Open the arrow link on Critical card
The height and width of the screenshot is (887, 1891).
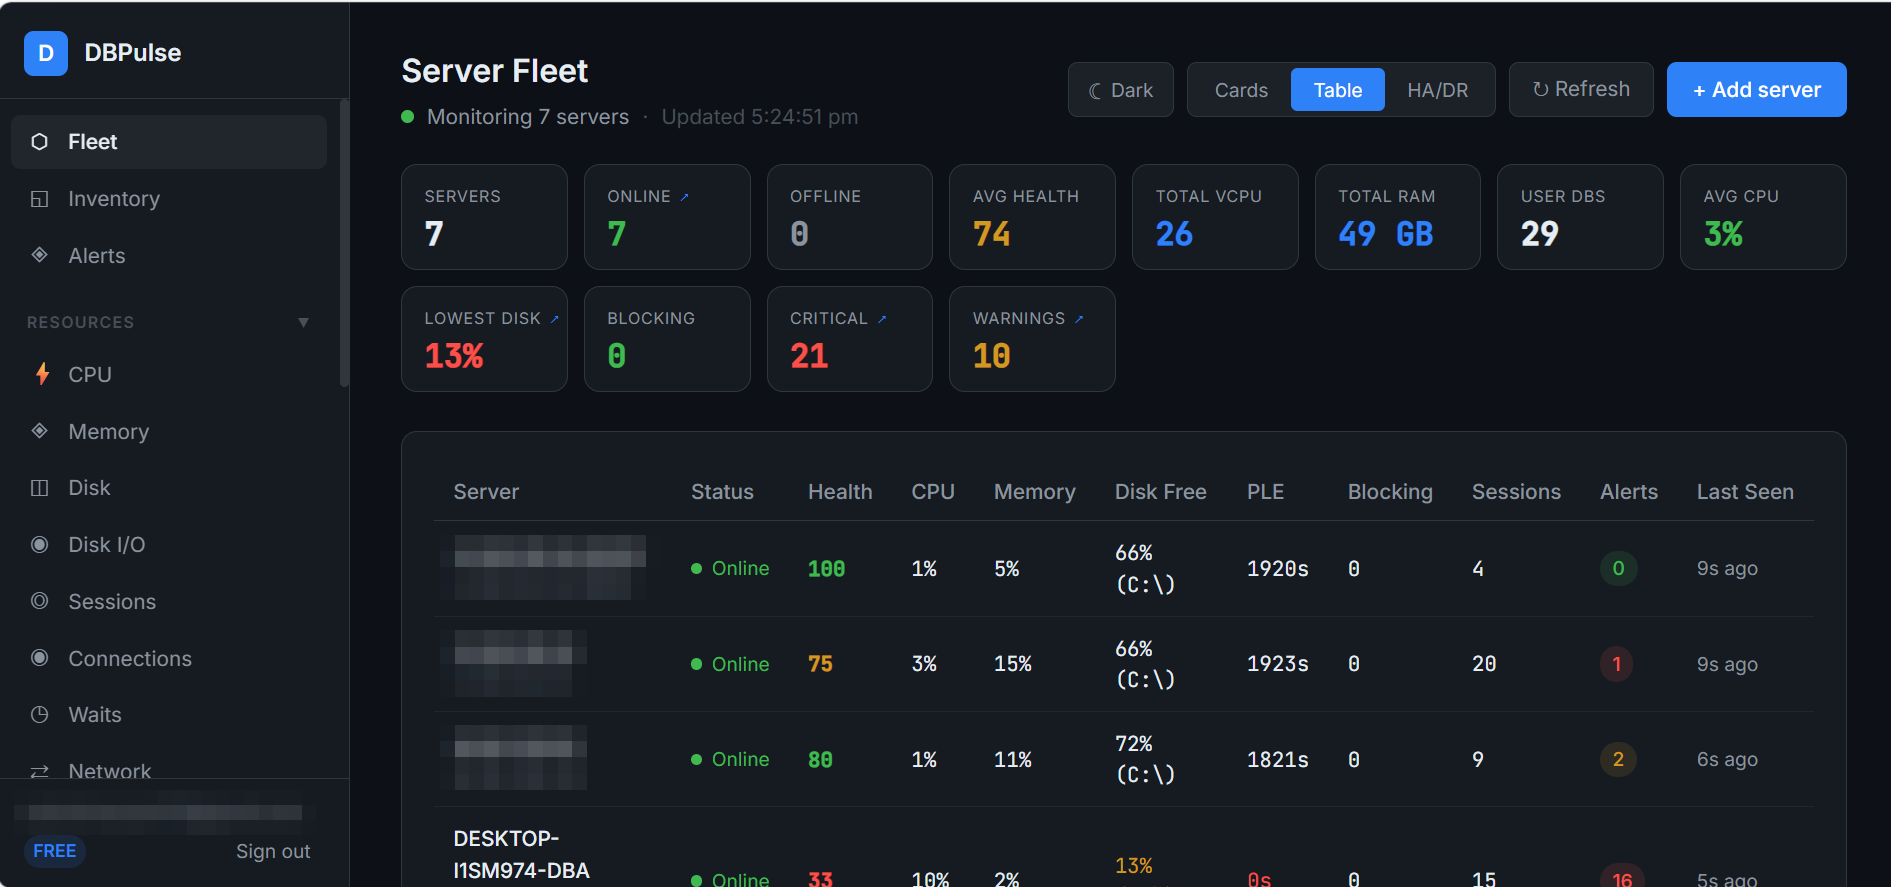tap(882, 319)
